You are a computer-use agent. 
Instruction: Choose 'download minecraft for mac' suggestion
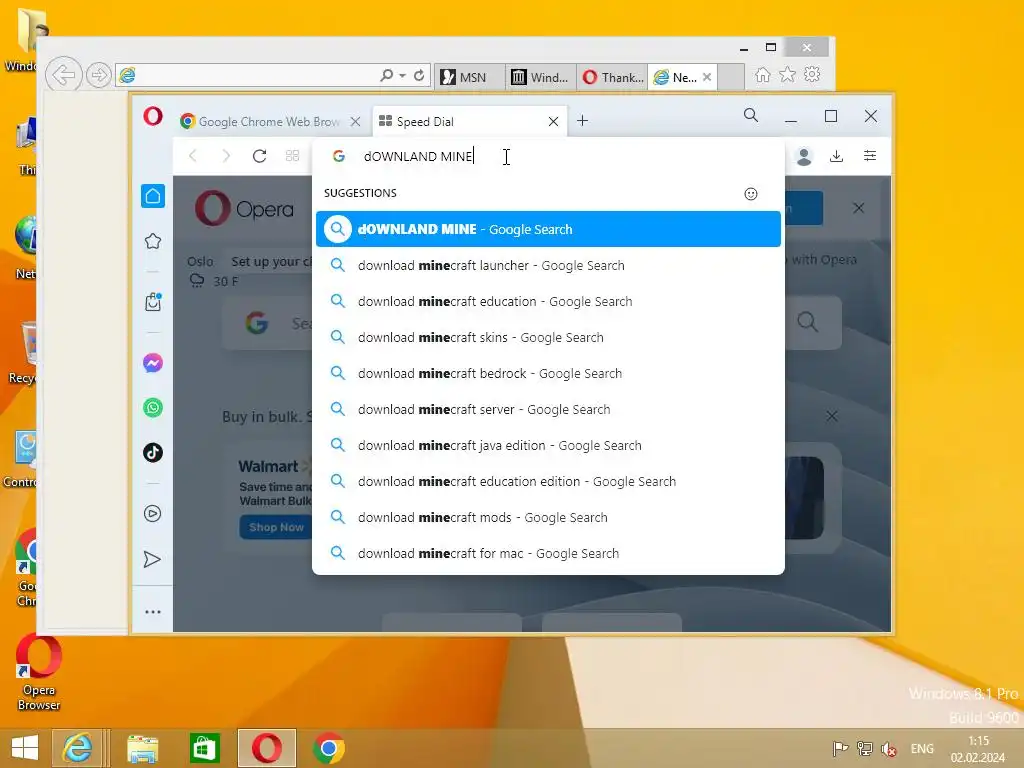tap(548, 553)
